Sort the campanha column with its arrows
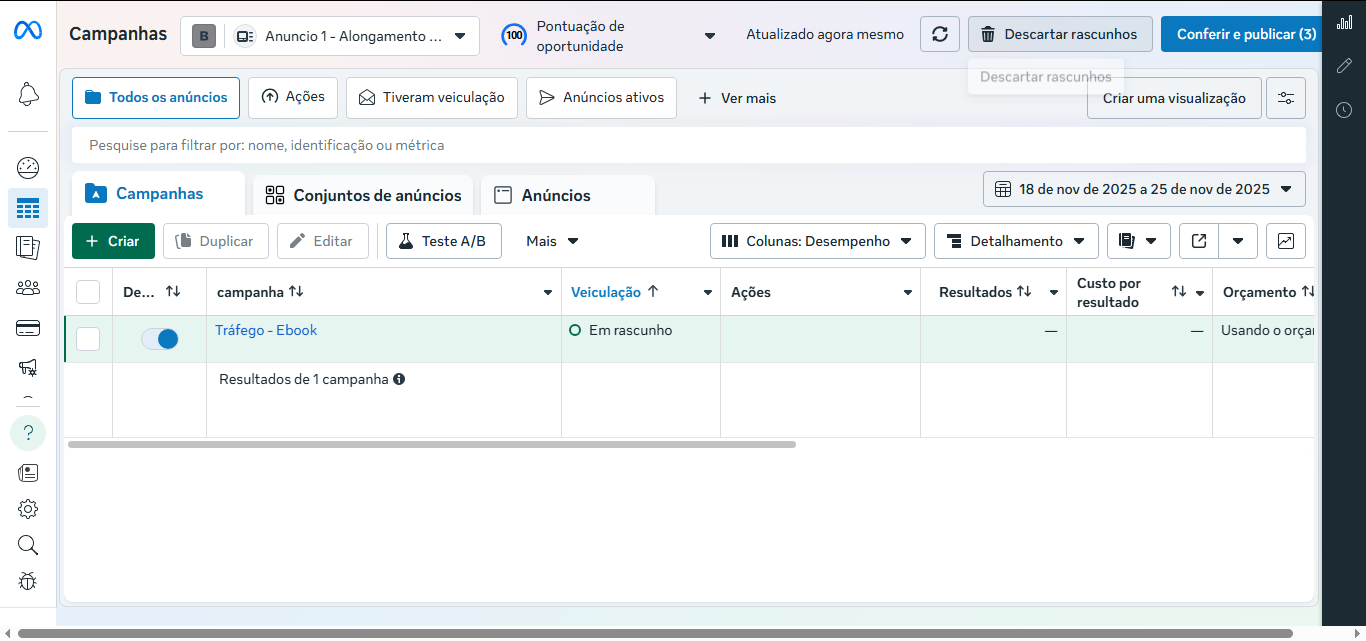The image size is (1366, 641). pyautogui.click(x=296, y=292)
